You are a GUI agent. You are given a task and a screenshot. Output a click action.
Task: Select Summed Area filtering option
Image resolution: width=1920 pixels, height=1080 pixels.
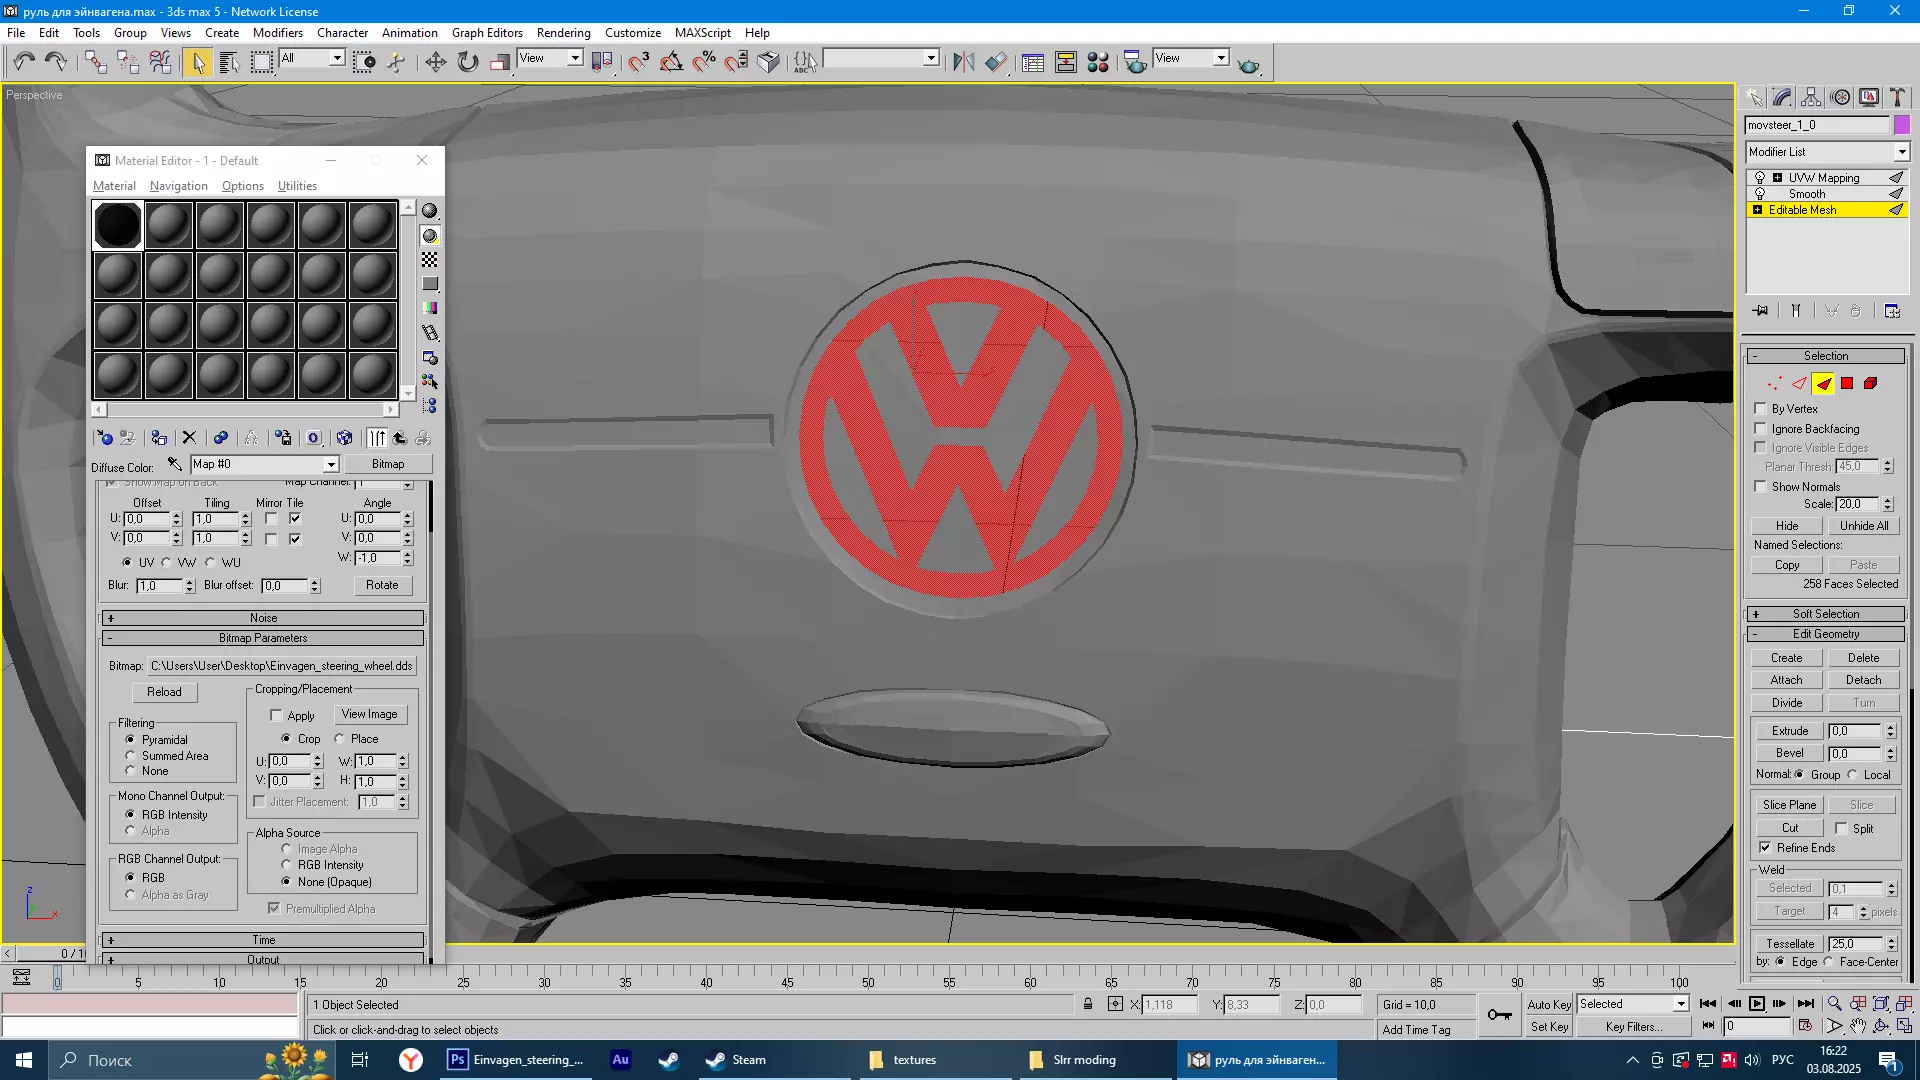[x=130, y=756]
